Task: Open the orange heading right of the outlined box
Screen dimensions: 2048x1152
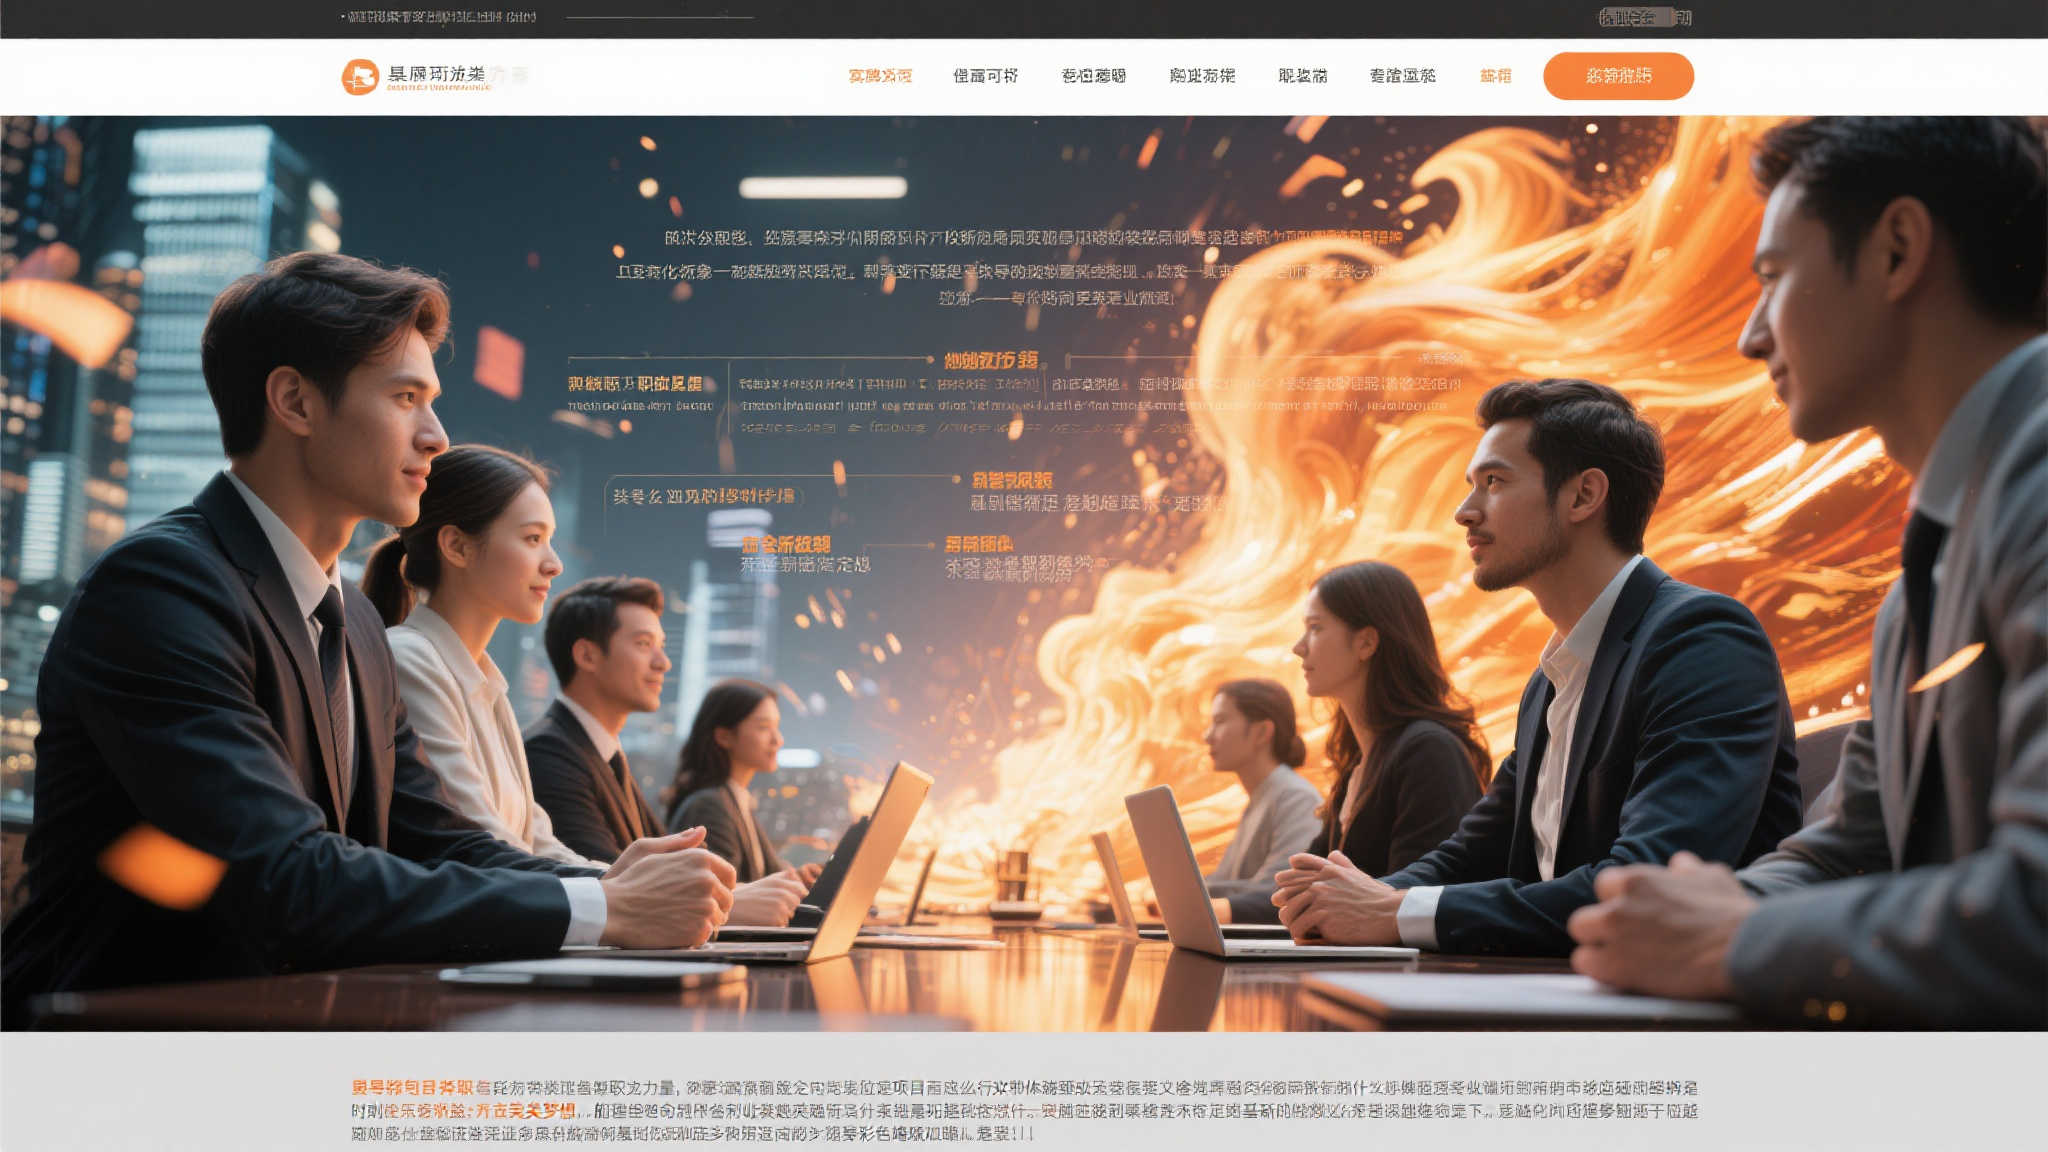Action: click(x=1012, y=481)
